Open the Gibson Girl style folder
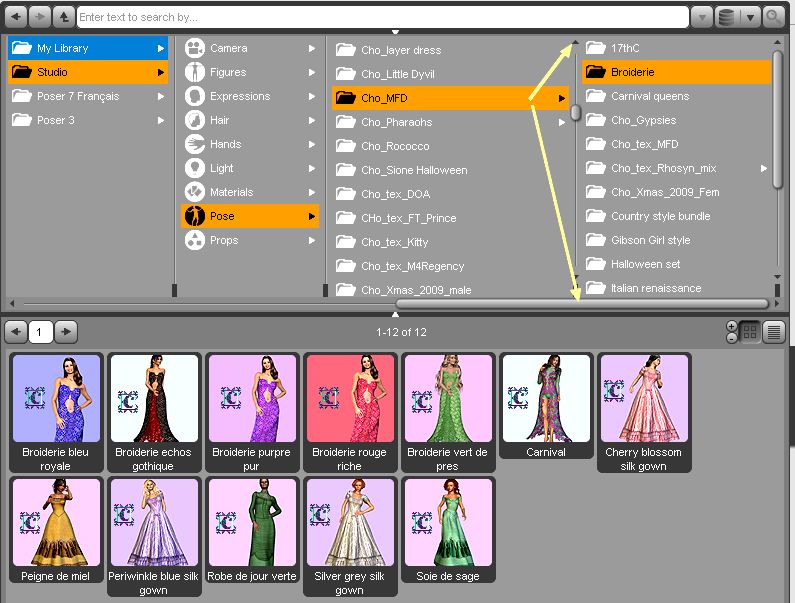Image resolution: width=795 pixels, height=603 pixels. coord(676,240)
